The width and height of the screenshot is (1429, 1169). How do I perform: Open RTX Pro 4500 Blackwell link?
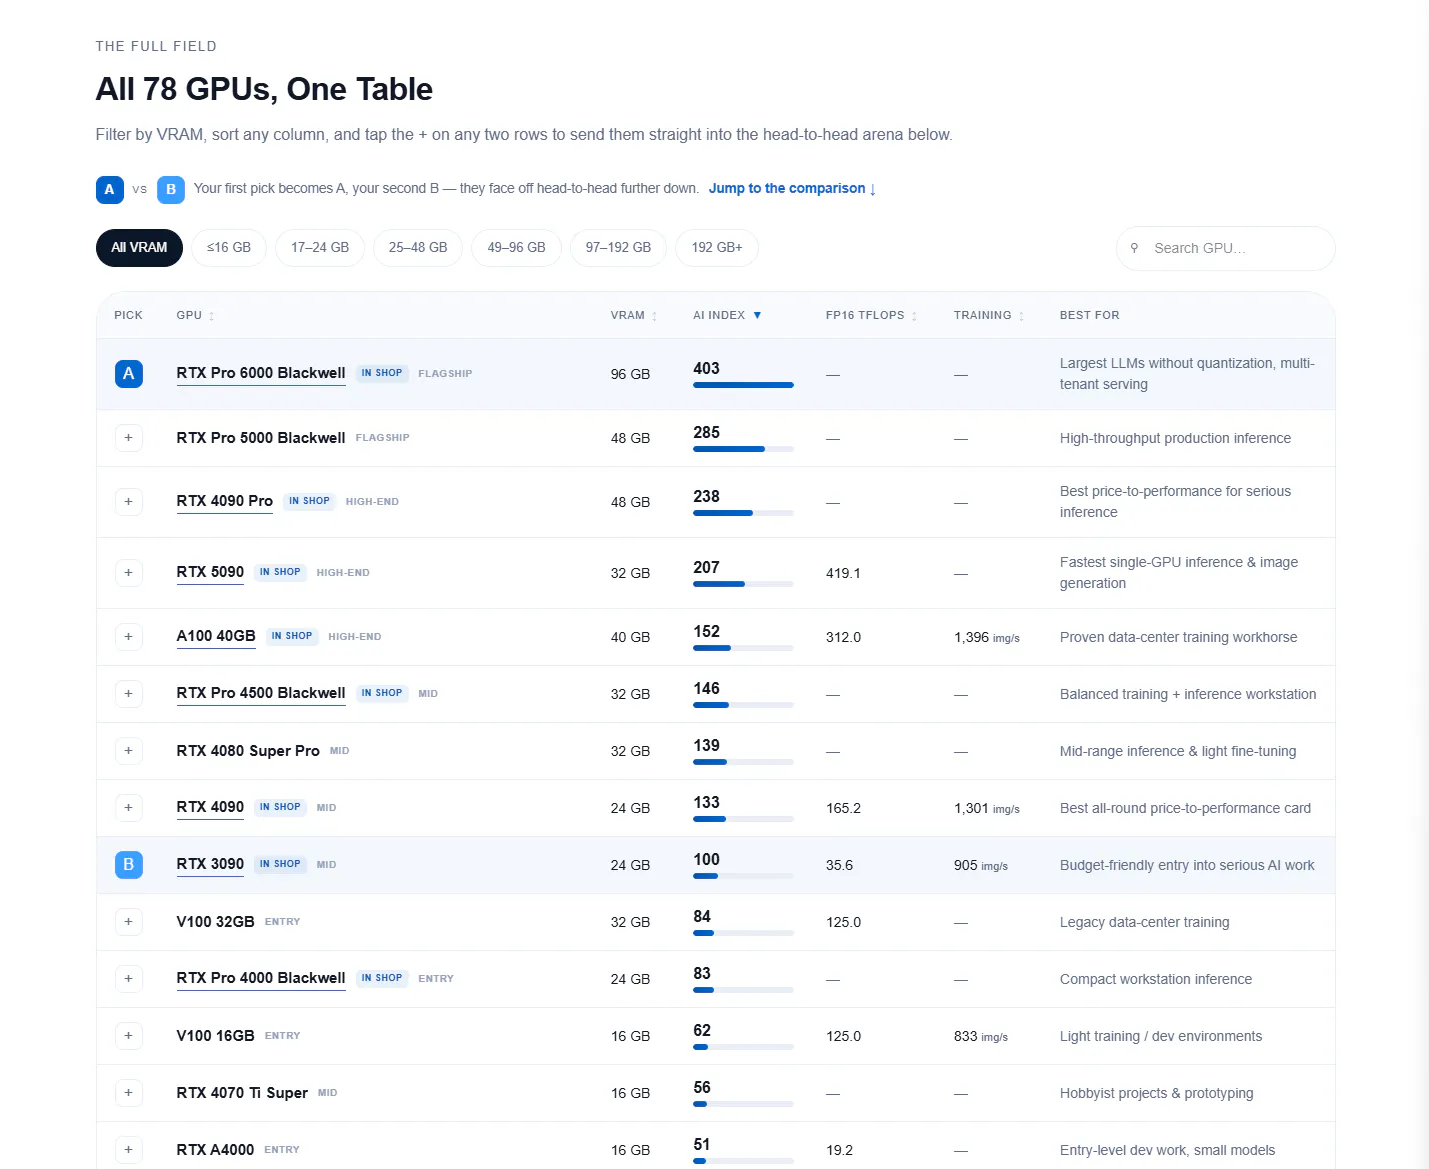point(261,693)
